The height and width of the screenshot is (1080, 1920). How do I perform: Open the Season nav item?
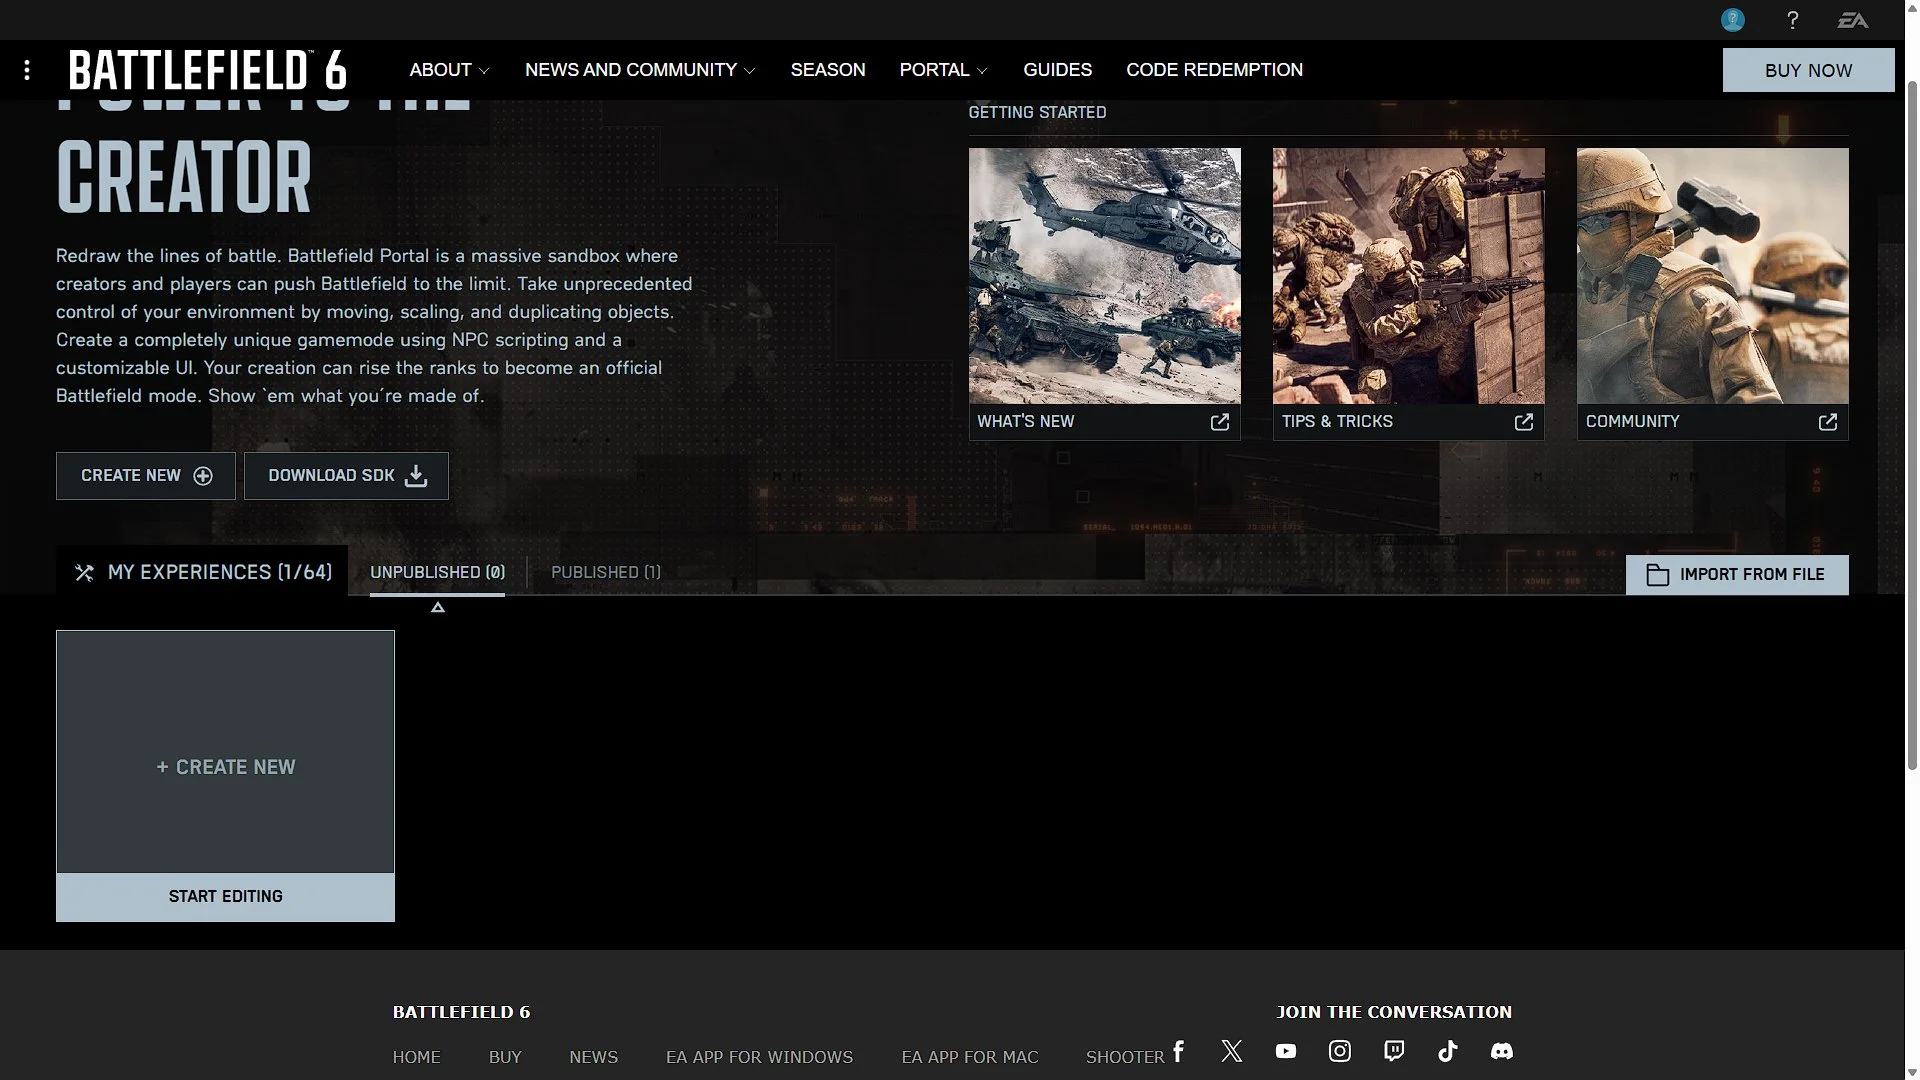pyautogui.click(x=828, y=70)
